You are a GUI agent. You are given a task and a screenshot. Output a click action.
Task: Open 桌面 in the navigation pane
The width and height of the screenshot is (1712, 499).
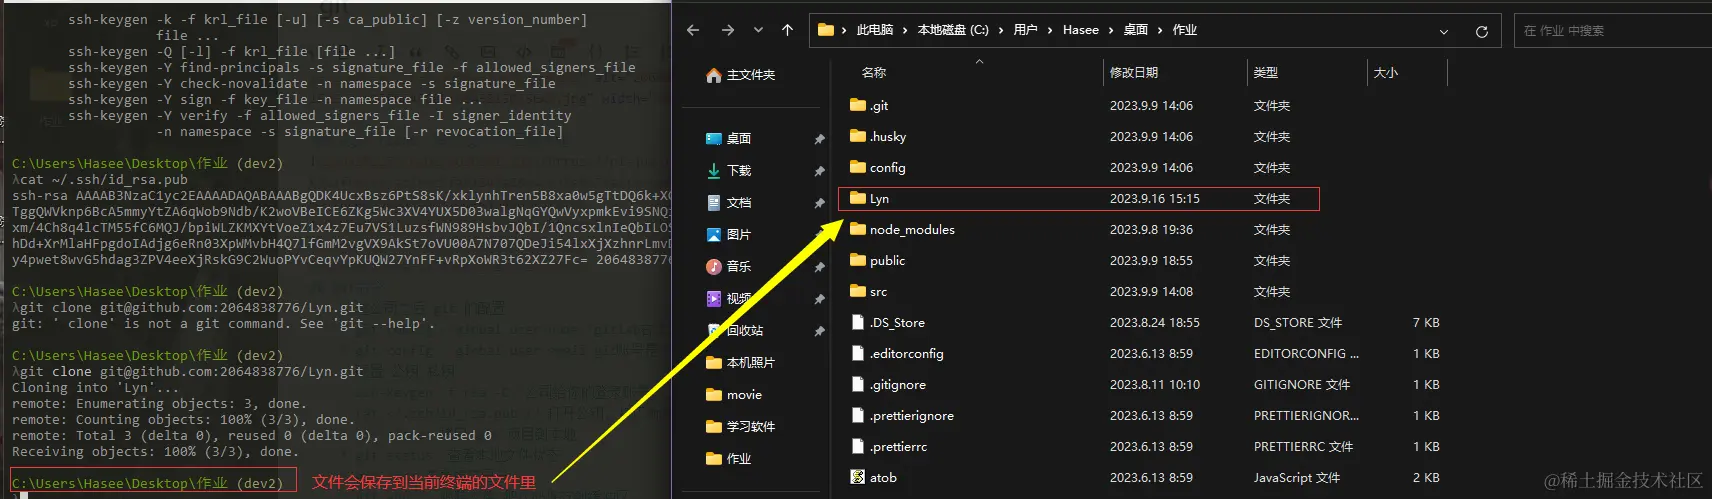click(729, 139)
